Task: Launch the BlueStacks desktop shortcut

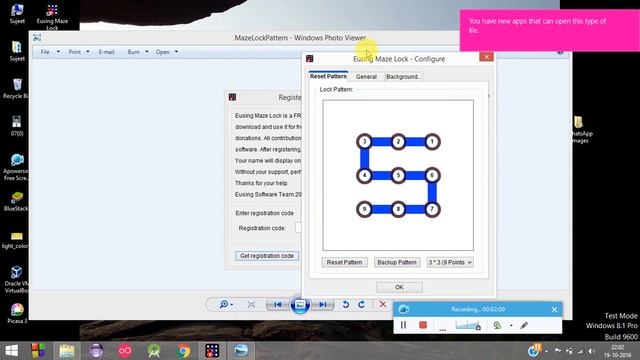Action: coord(16,201)
